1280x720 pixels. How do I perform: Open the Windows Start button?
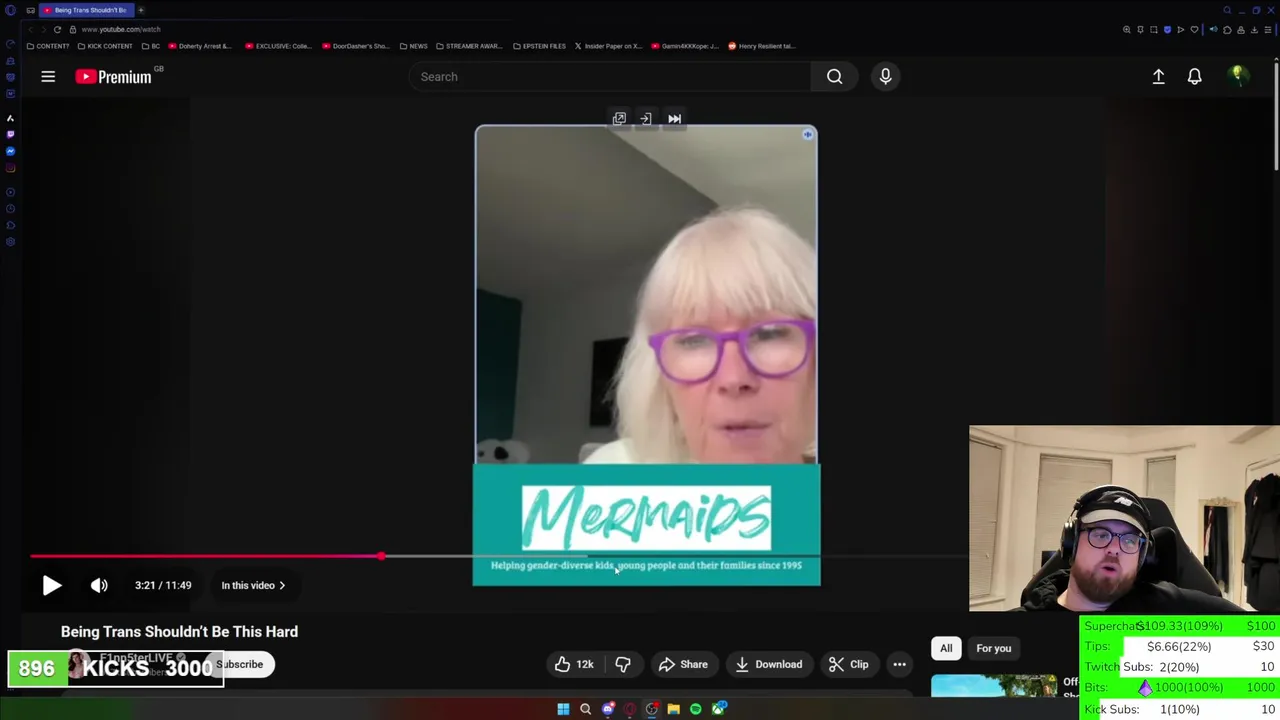coord(563,709)
